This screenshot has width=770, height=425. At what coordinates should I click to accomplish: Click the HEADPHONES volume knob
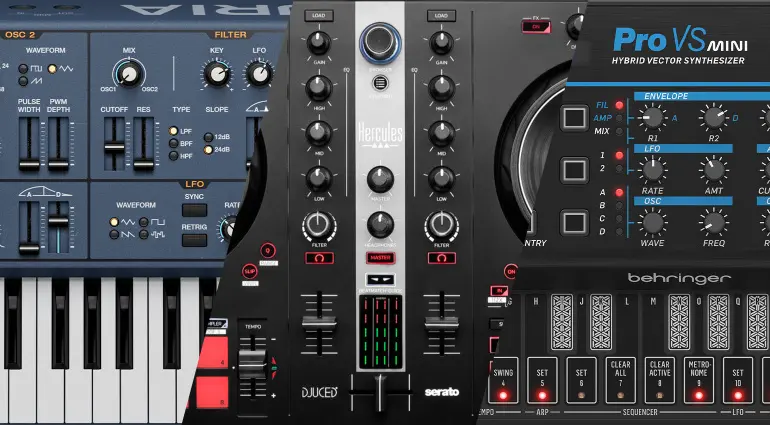click(380, 225)
